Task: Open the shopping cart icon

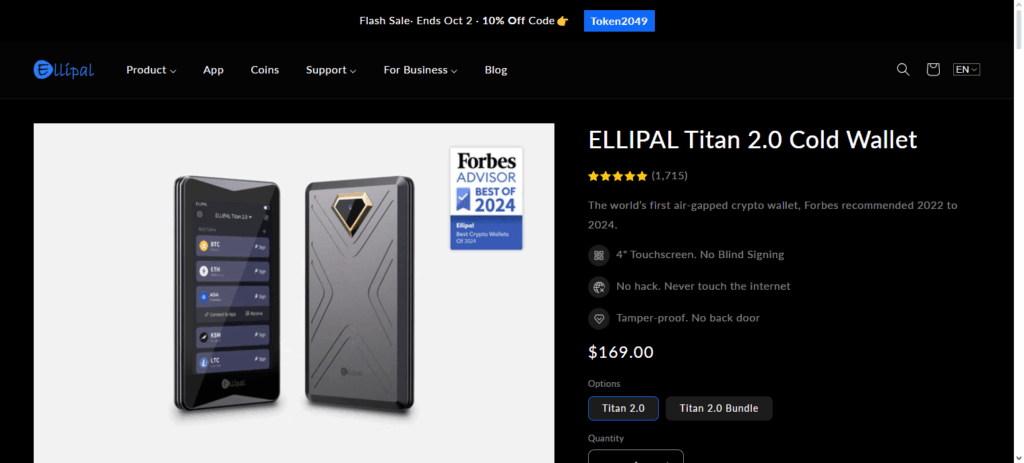Action: (x=933, y=69)
